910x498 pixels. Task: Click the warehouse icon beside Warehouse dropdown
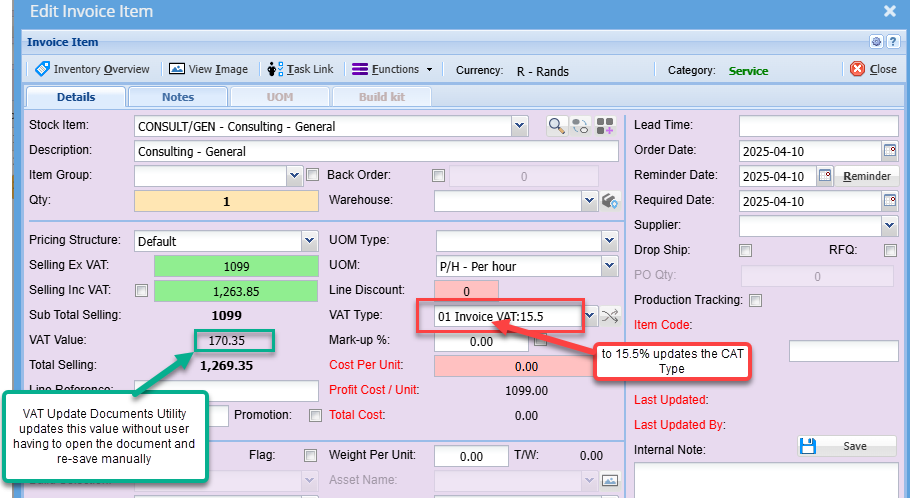[611, 201]
